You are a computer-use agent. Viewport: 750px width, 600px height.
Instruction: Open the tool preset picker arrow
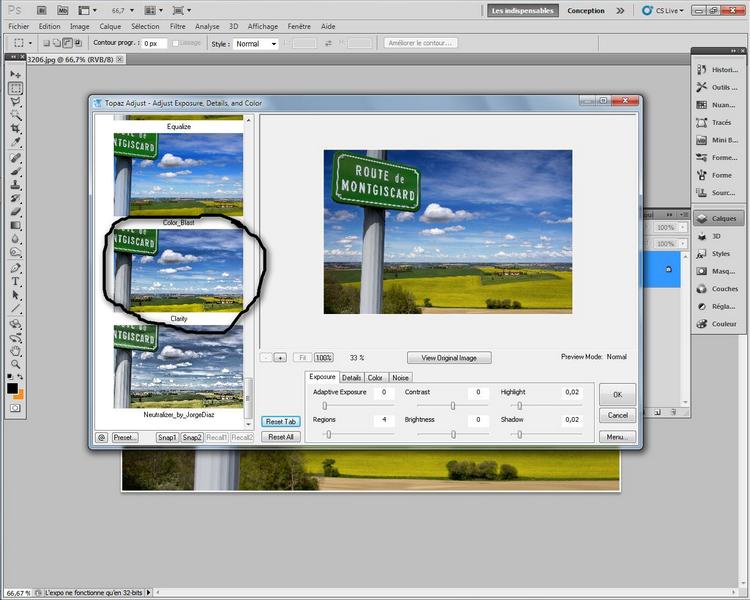click(x=30, y=43)
